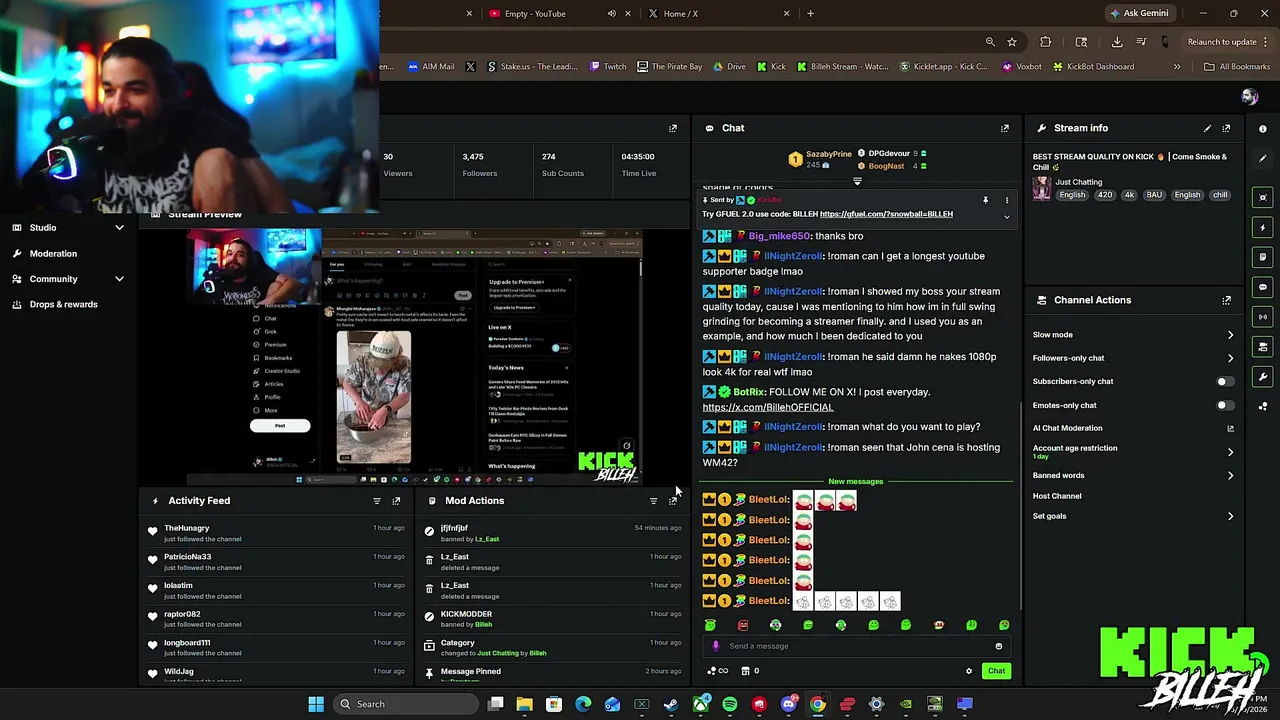Open the Twitch bookmark
The width and height of the screenshot is (1280, 720).
(608, 67)
